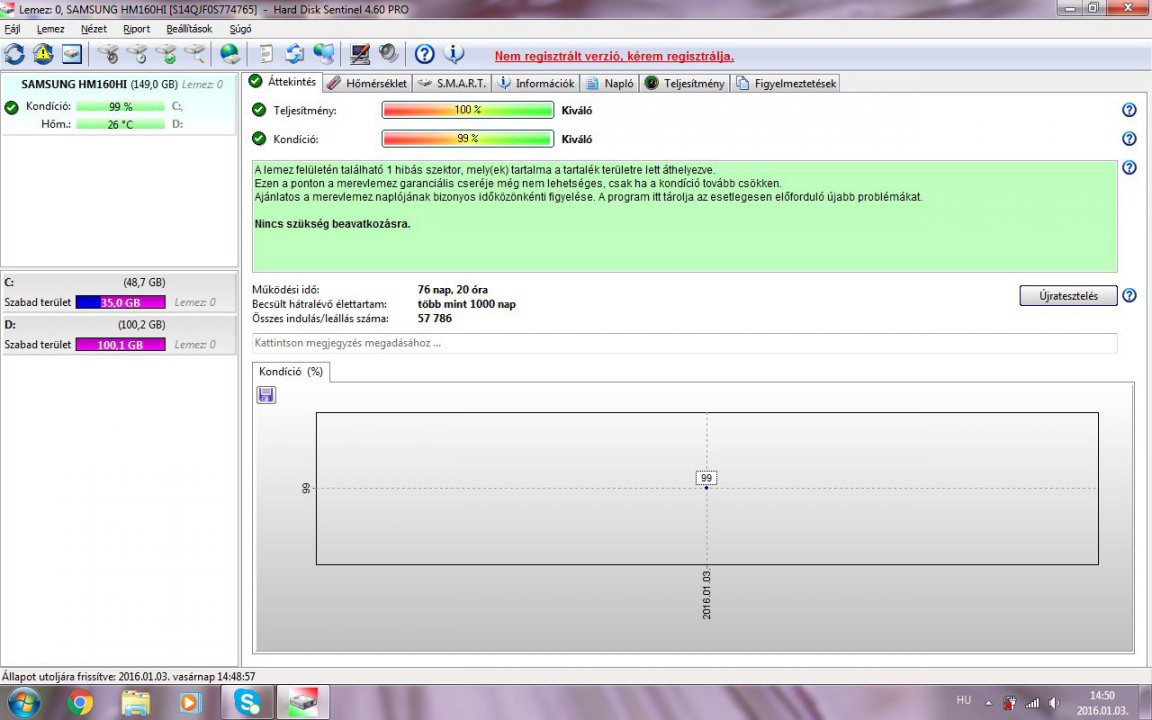Click the blue-framed disk panel toolbar icon
The image size is (1152, 720).
[71, 54]
